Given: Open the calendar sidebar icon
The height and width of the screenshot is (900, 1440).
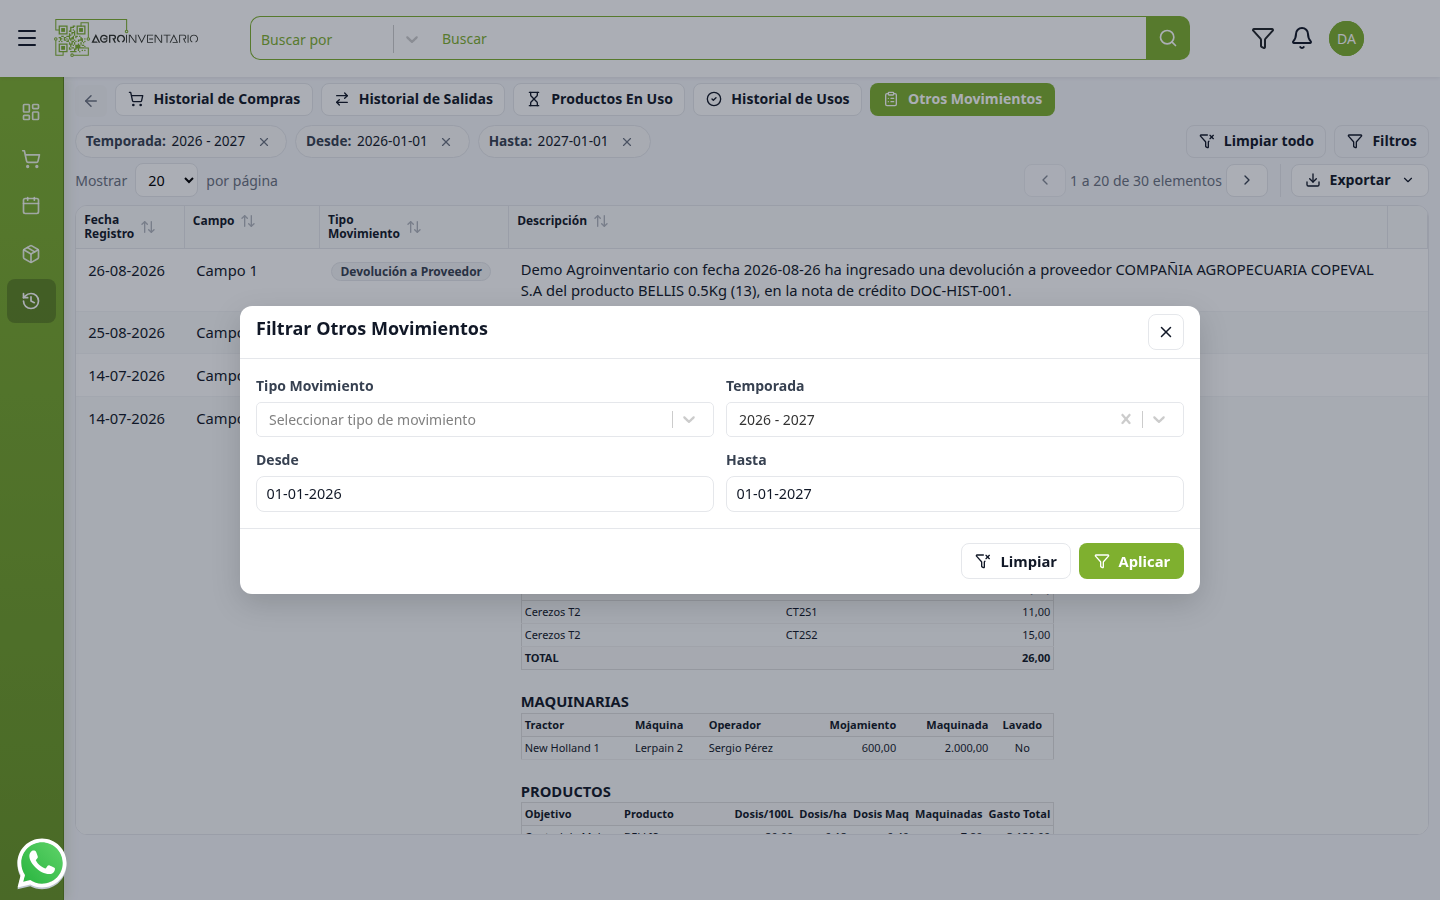Looking at the screenshot, I should [x=31, y=206].
